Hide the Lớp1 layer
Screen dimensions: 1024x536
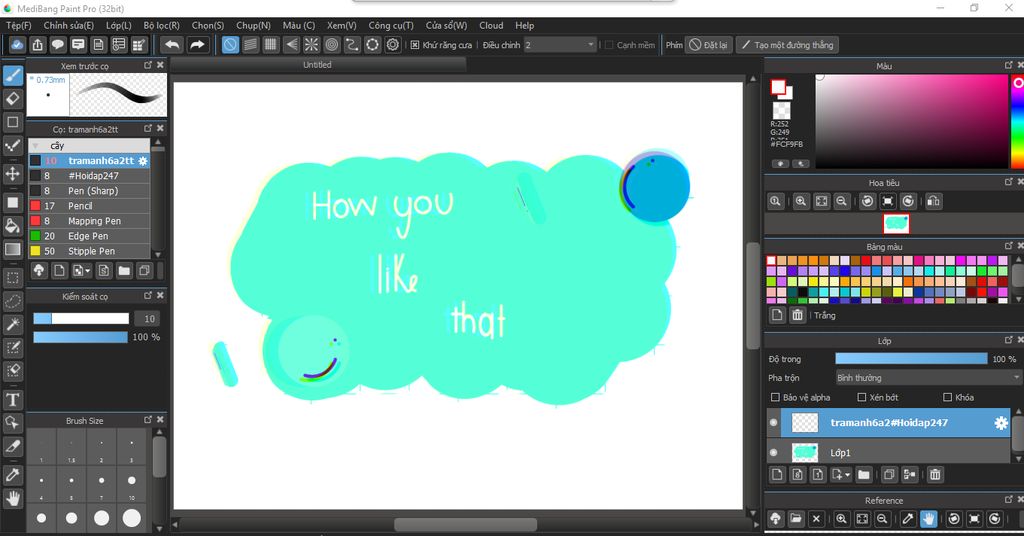(774, 452)
